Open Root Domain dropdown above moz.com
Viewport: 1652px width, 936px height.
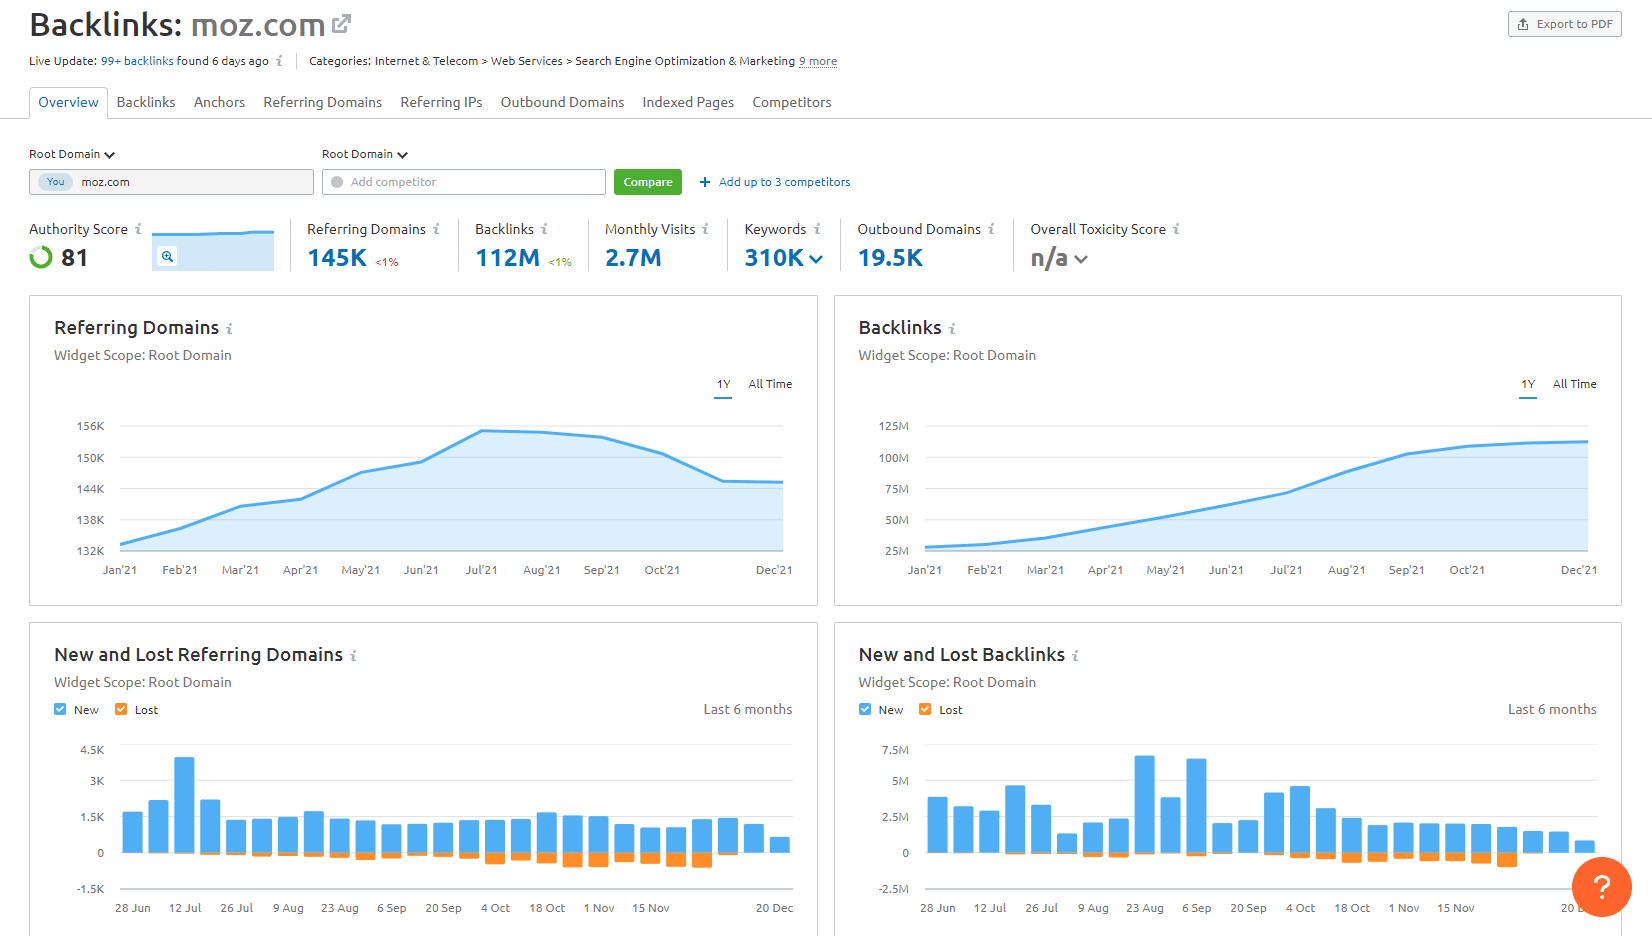click(x=72, y=154)
